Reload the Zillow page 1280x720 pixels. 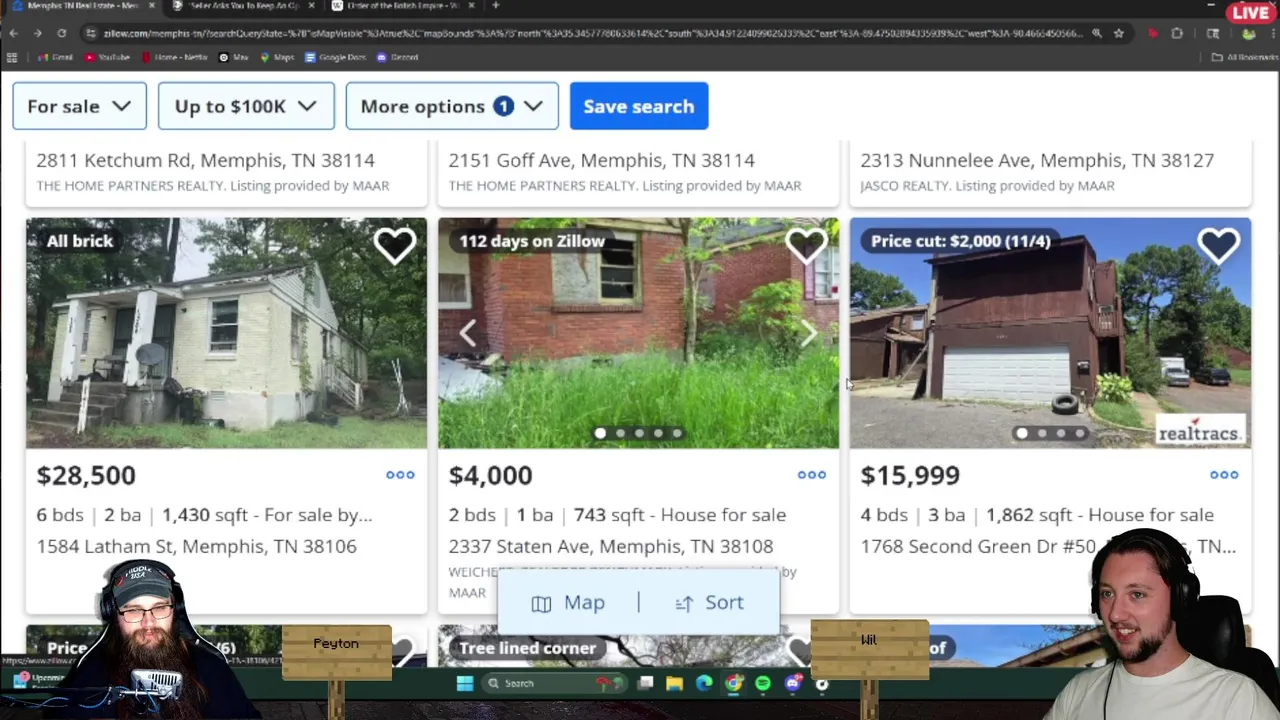[61, 33]
